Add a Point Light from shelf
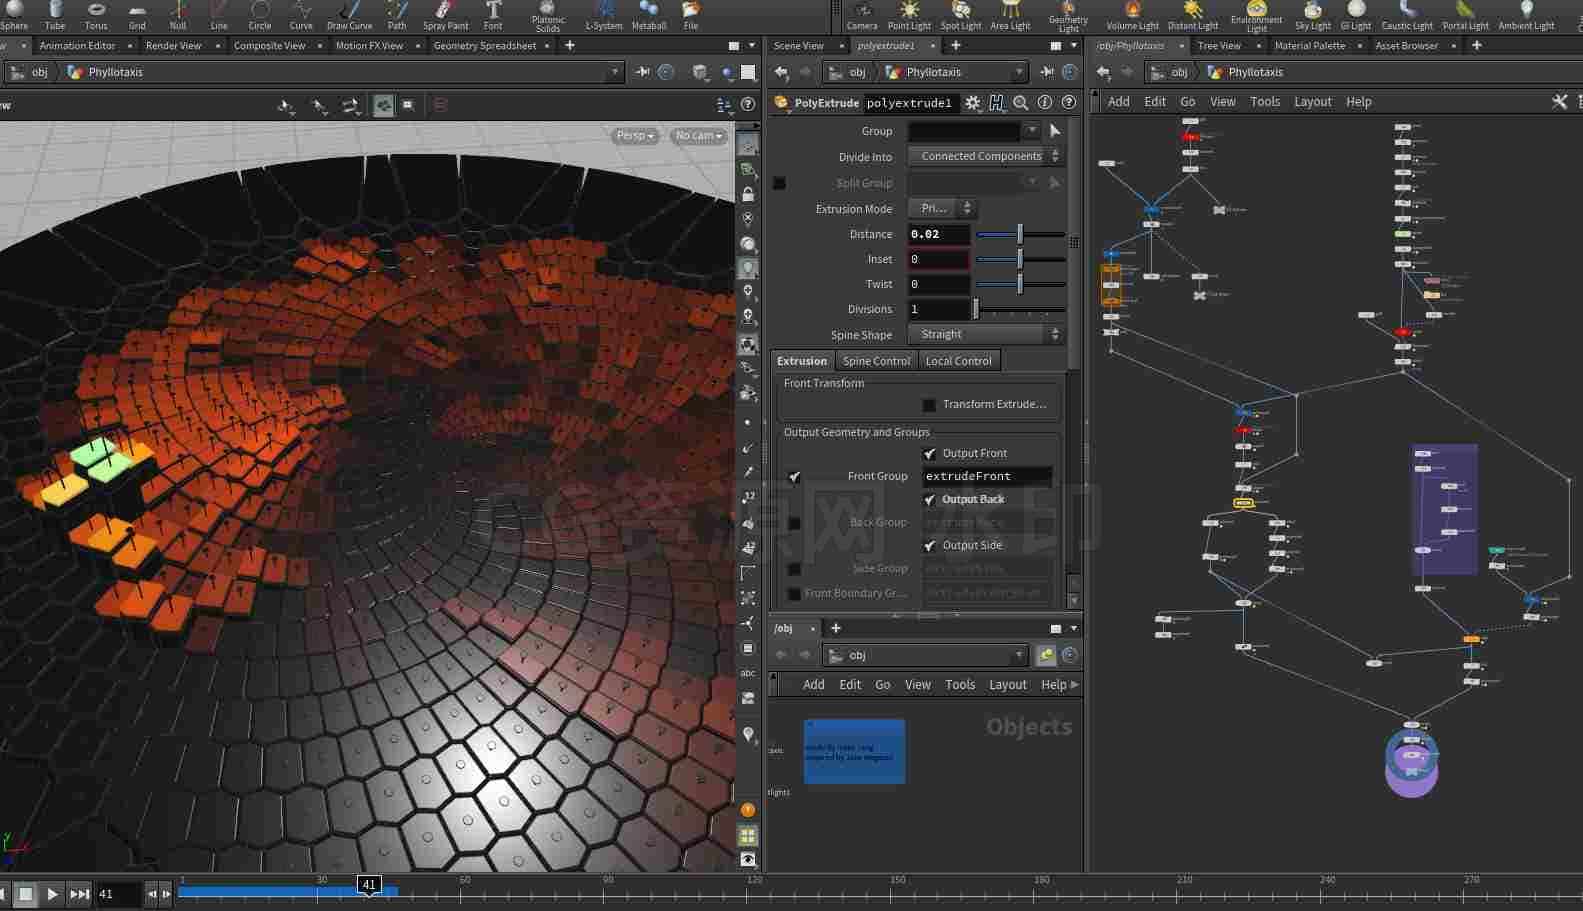This screenshot has height=911, width=1583. [x=909, y=15]
